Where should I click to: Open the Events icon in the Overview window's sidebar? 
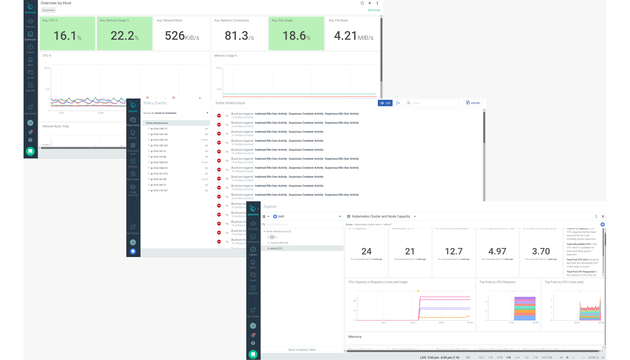[31, 74]
